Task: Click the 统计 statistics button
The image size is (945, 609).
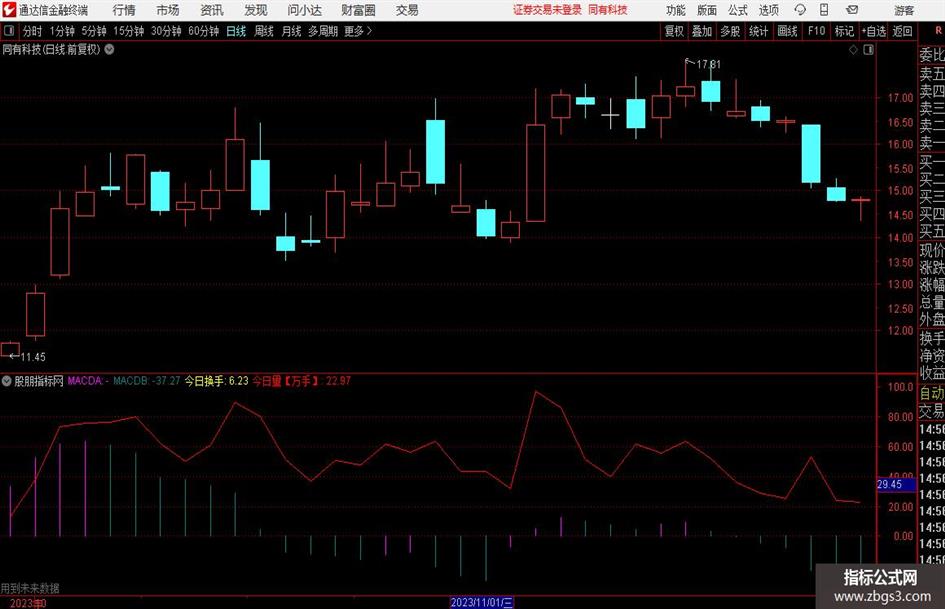Action: point(758,31)
